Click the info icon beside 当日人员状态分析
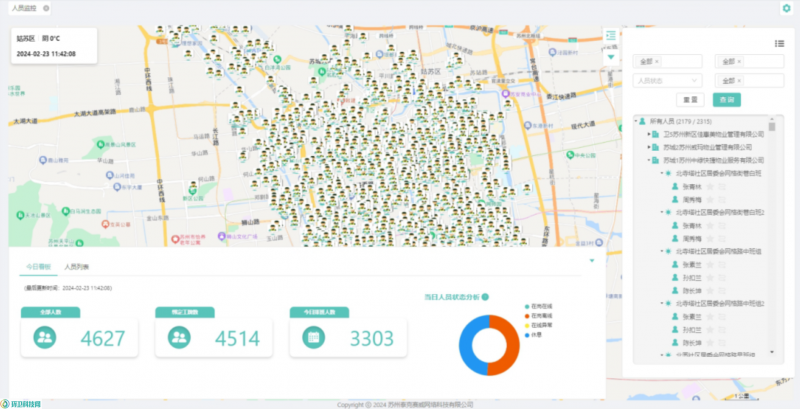The height and width of the screenshot is (409, 800). [x=487, y=297]
